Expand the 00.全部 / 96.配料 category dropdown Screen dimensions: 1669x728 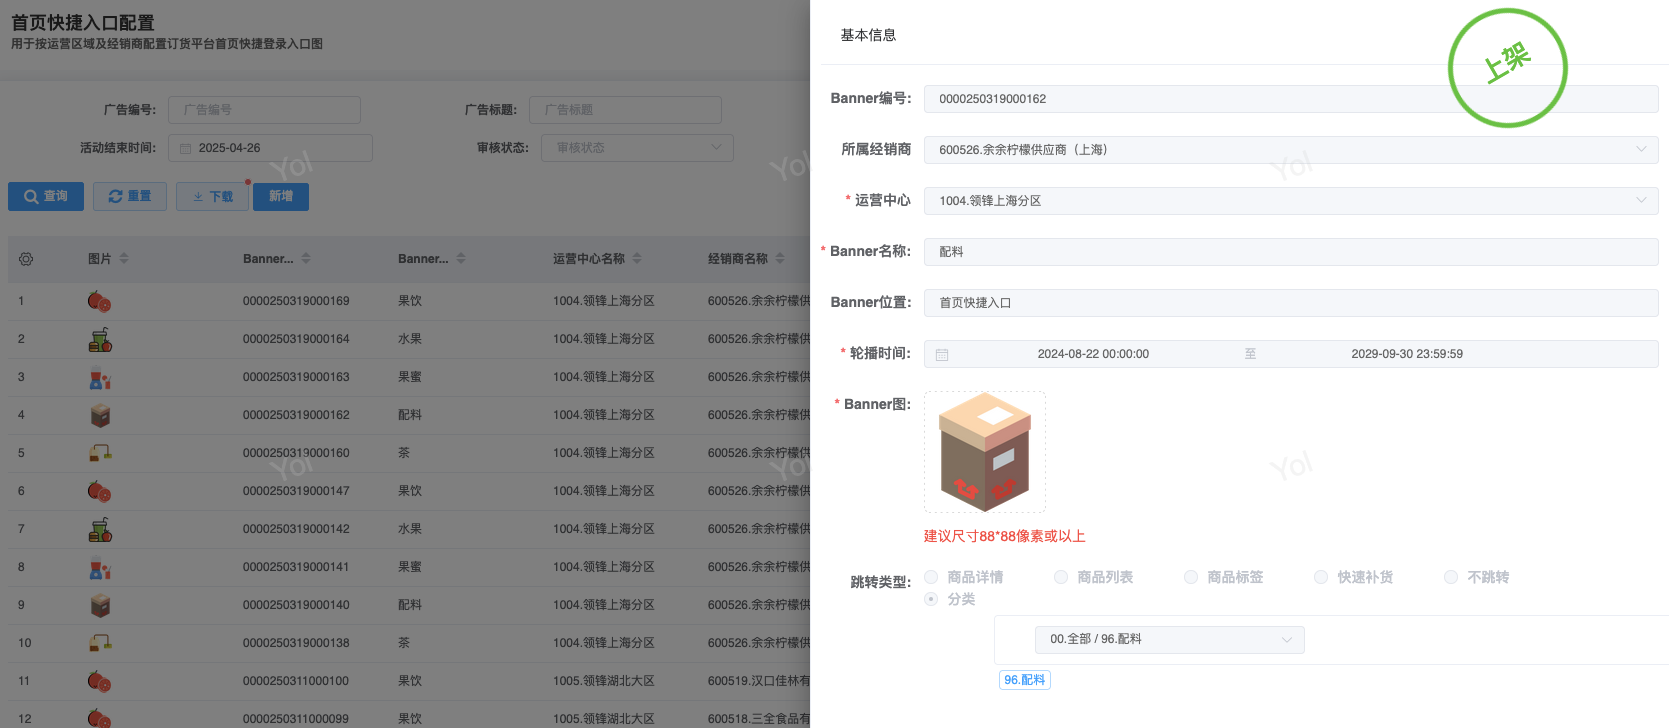pos(1169,639)
